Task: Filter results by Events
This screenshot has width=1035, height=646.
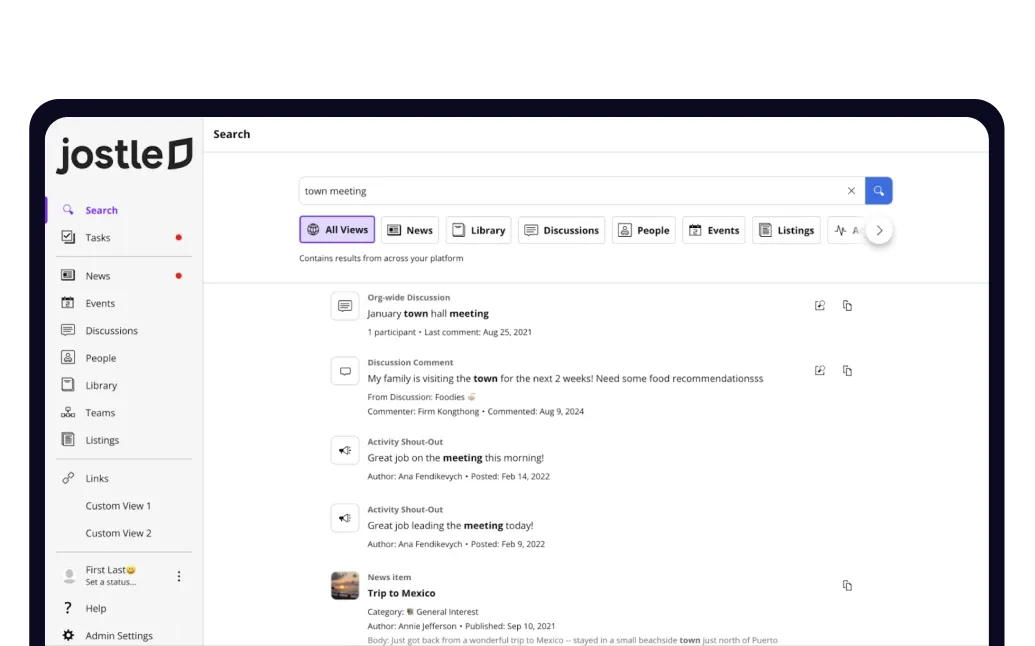Action: point(713,230)
